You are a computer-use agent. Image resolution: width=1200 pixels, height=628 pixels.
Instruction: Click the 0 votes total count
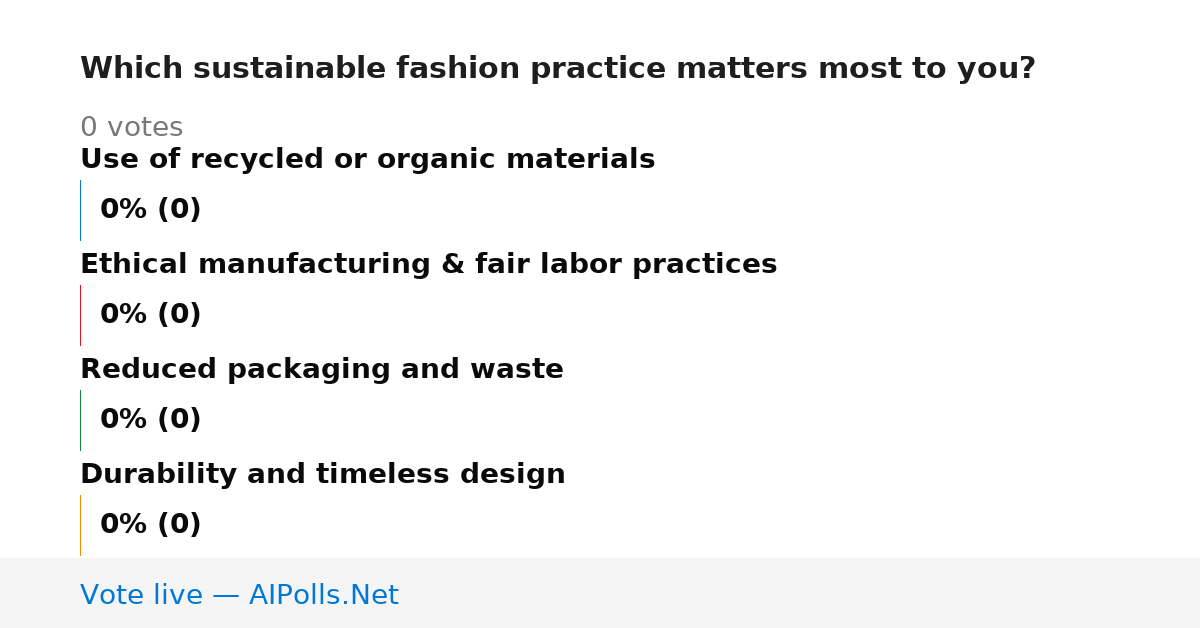131,127
